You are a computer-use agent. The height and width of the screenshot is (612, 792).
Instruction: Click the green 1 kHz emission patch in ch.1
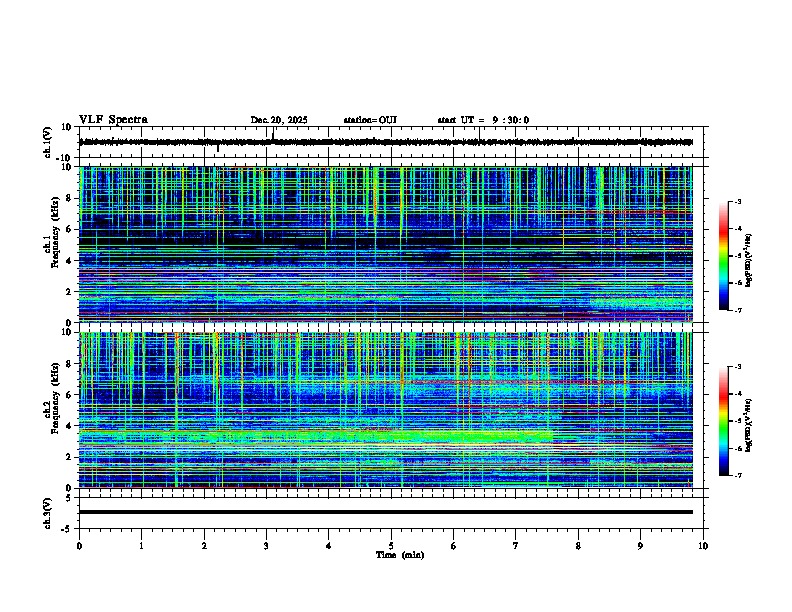tap(641, 304)
